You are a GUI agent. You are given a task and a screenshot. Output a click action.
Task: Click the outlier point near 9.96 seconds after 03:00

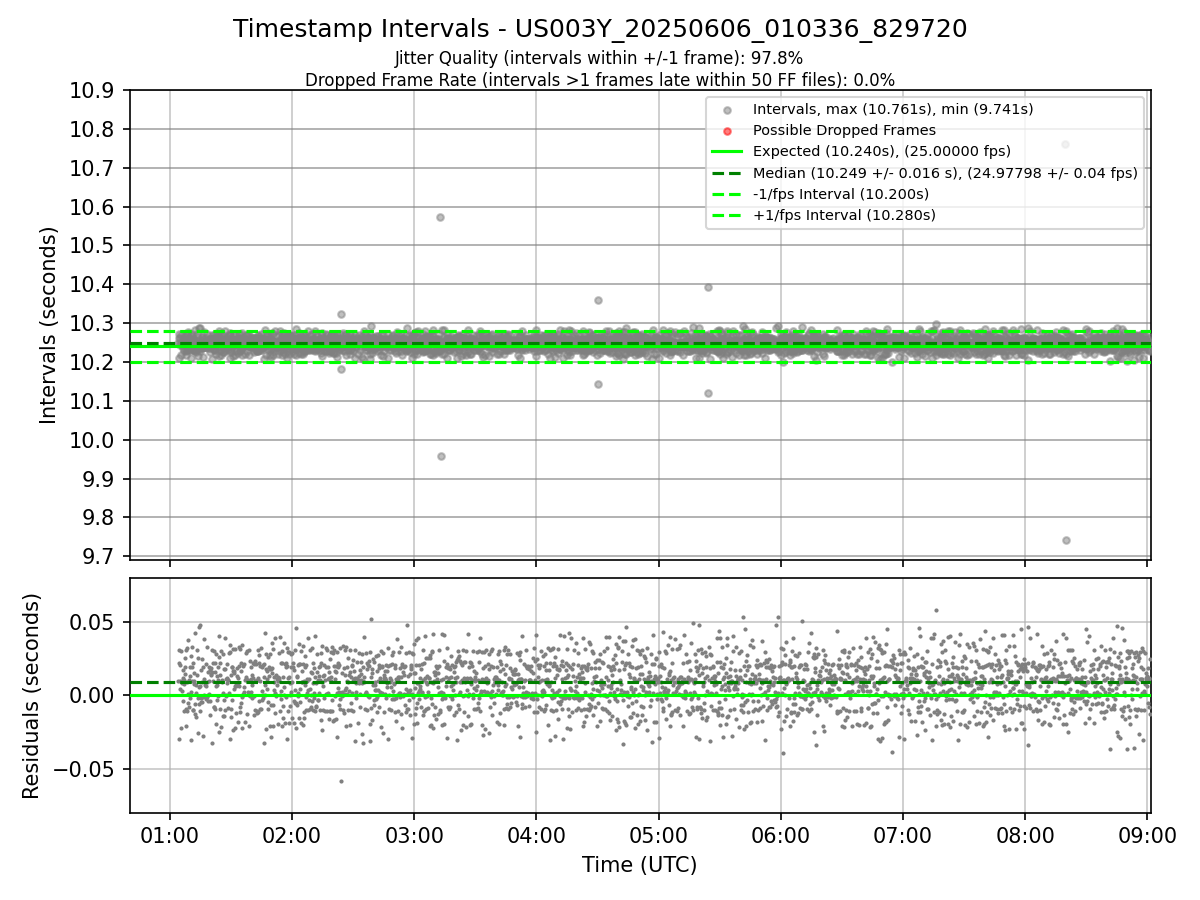click(x=441, y=456)
